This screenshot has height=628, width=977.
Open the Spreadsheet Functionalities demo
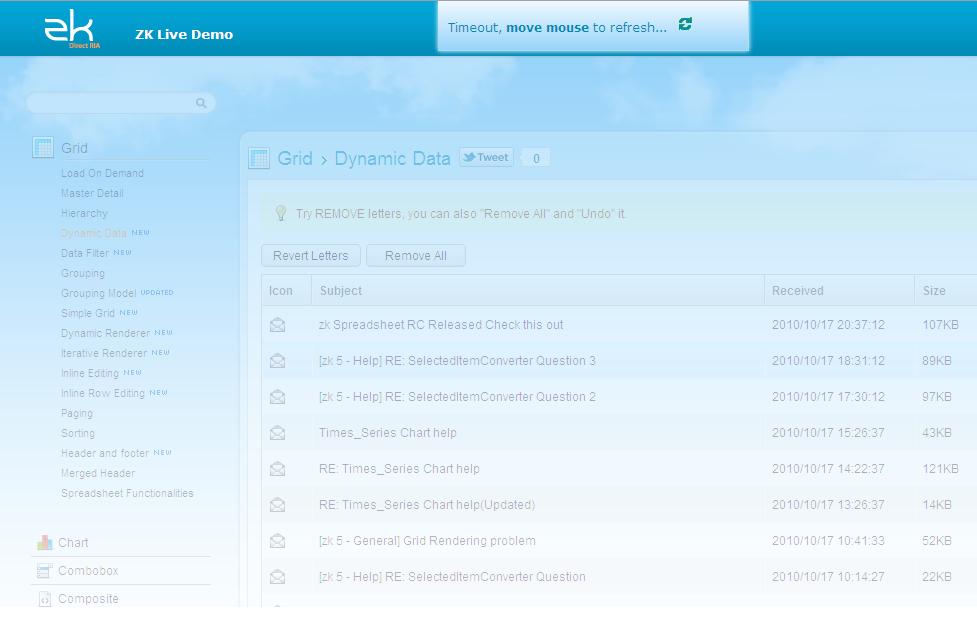[127, 493]
